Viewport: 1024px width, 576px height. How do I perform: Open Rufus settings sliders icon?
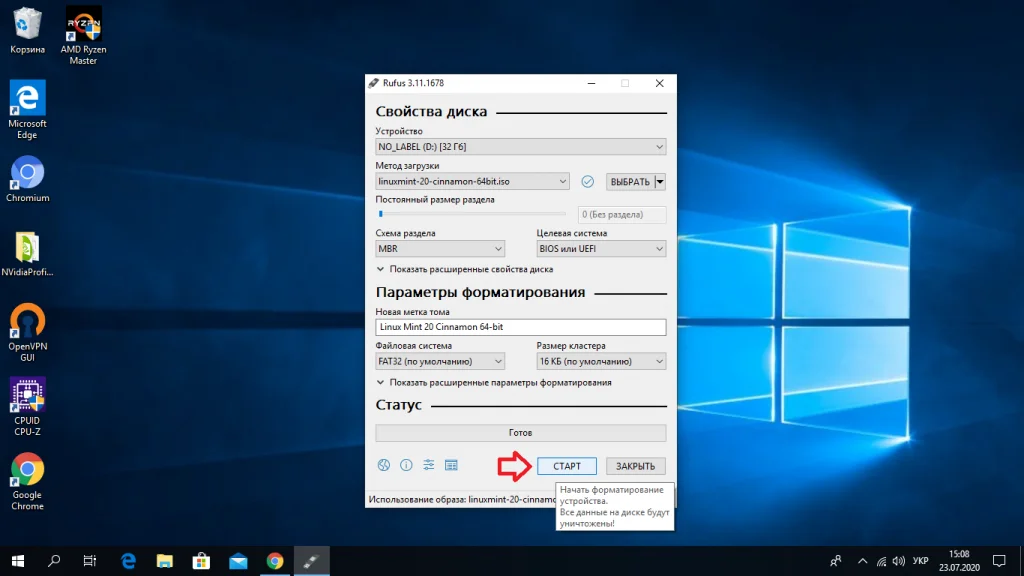429,465
